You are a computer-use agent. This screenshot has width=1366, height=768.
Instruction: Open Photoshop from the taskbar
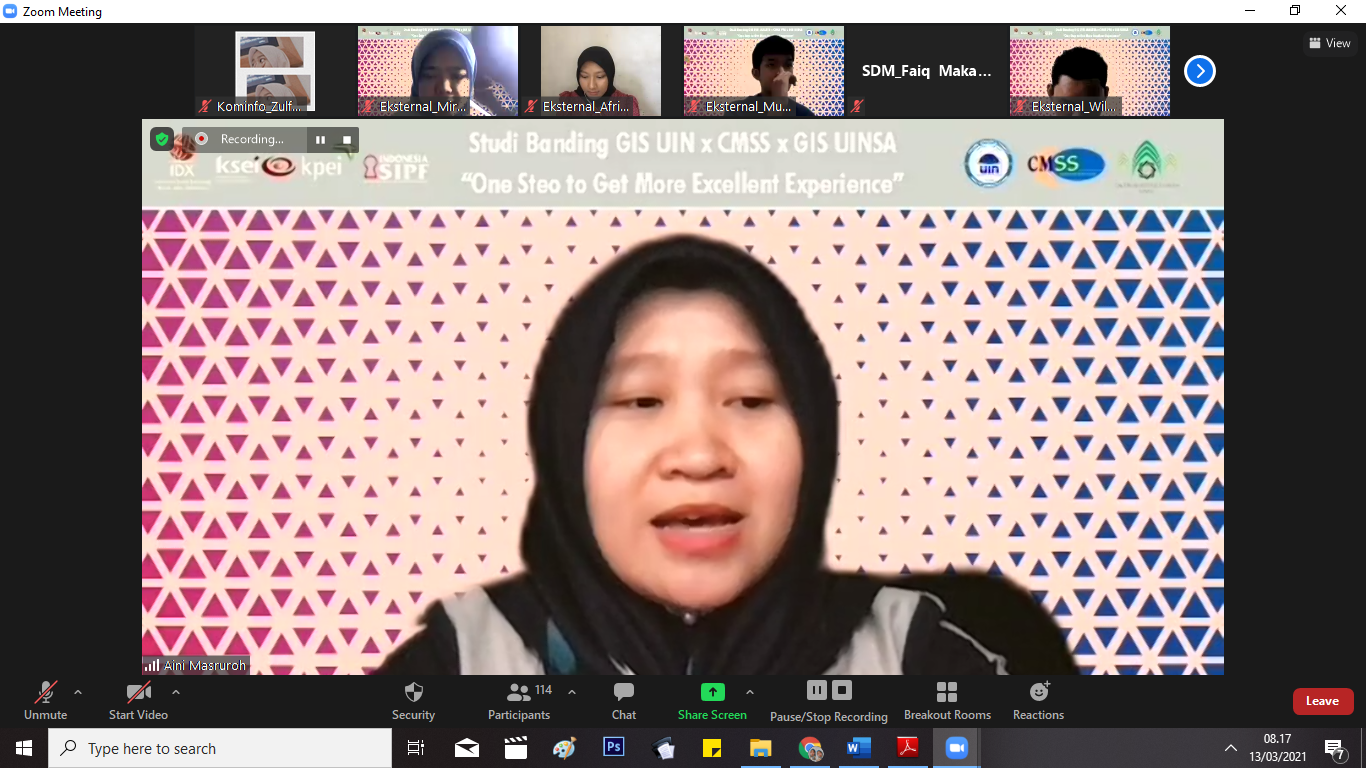(x=613, y=748)
